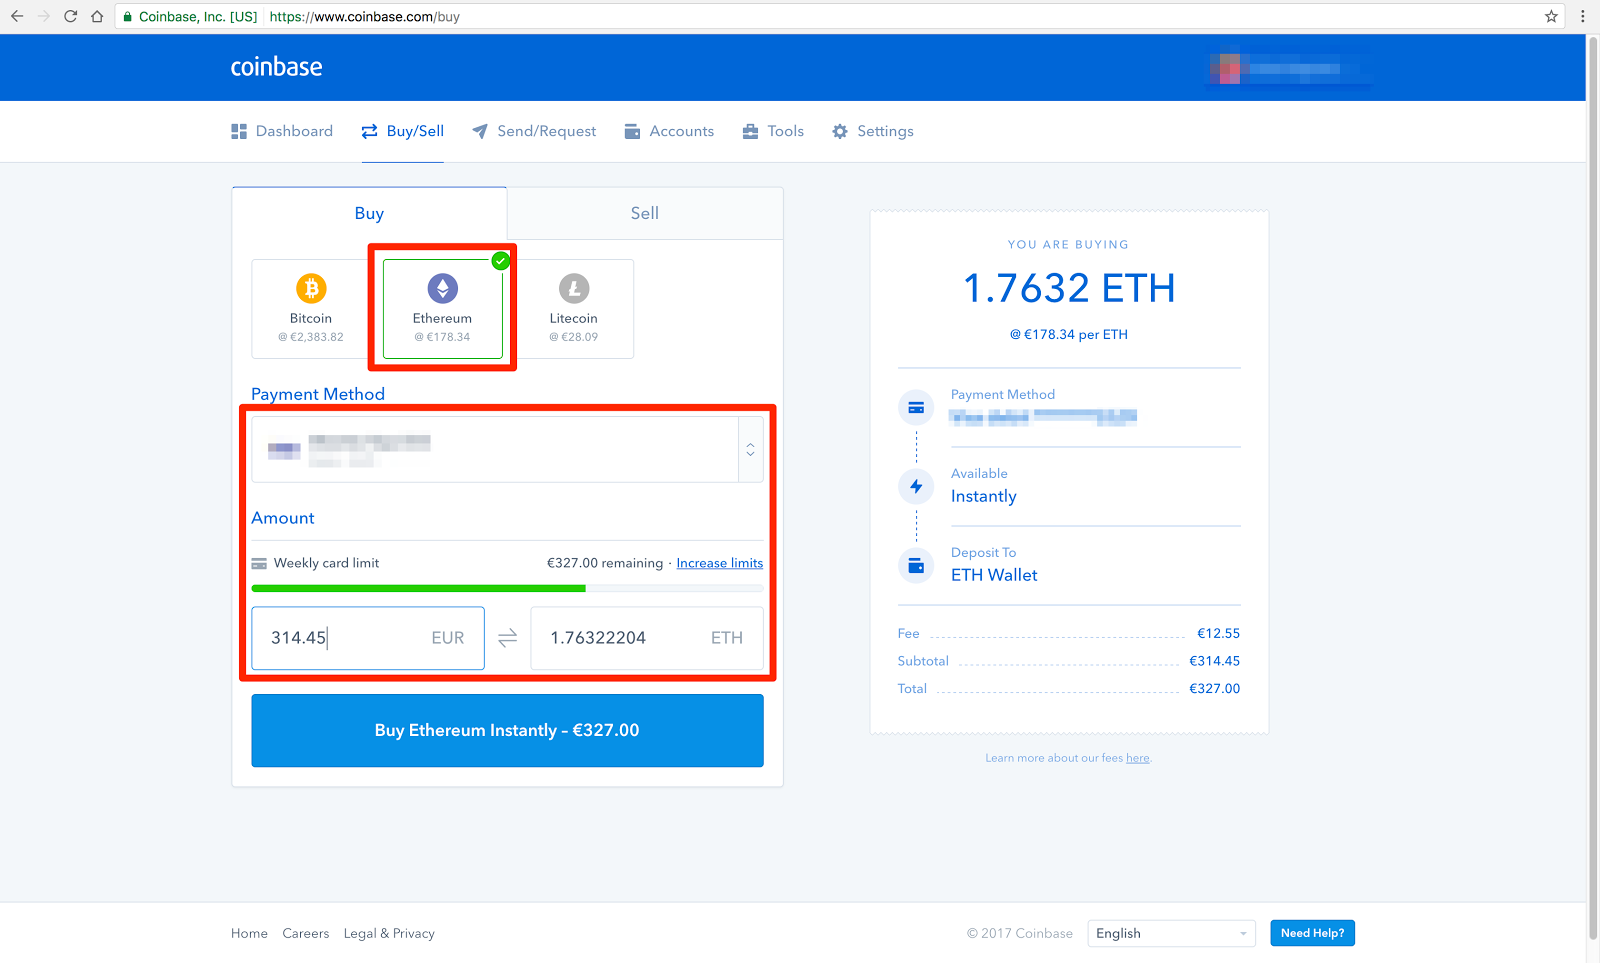
Task: Swap currencies with the exchange arrows icon
Action: tap(507, 638)
